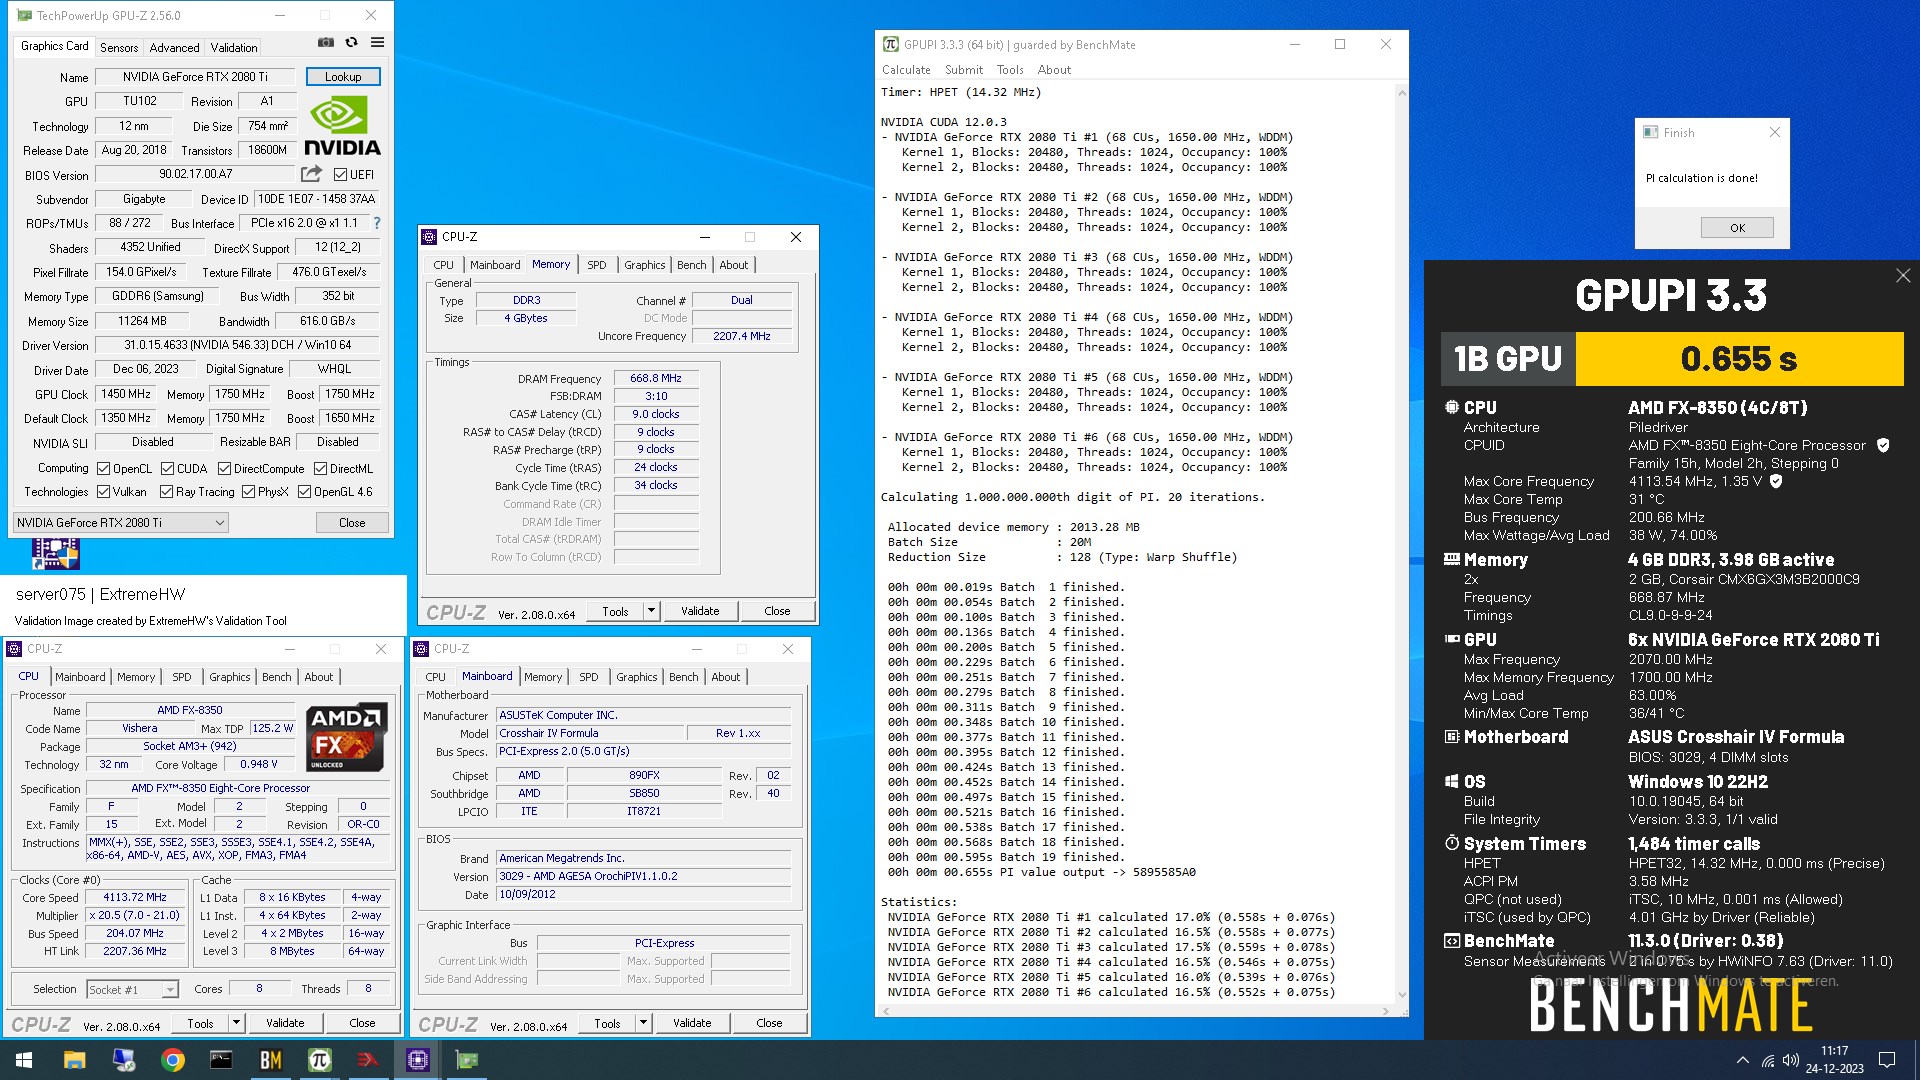Switch to GPU-Z in the taskbar
This screenshot has width=1920, height=1080.
pos(467,1060)
